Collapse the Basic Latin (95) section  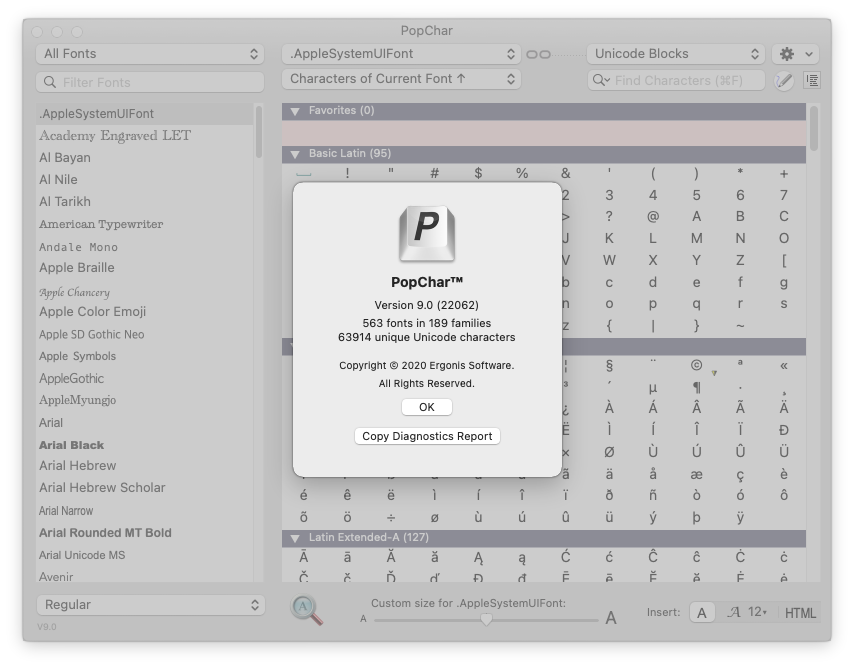click(x=295, y=154)
